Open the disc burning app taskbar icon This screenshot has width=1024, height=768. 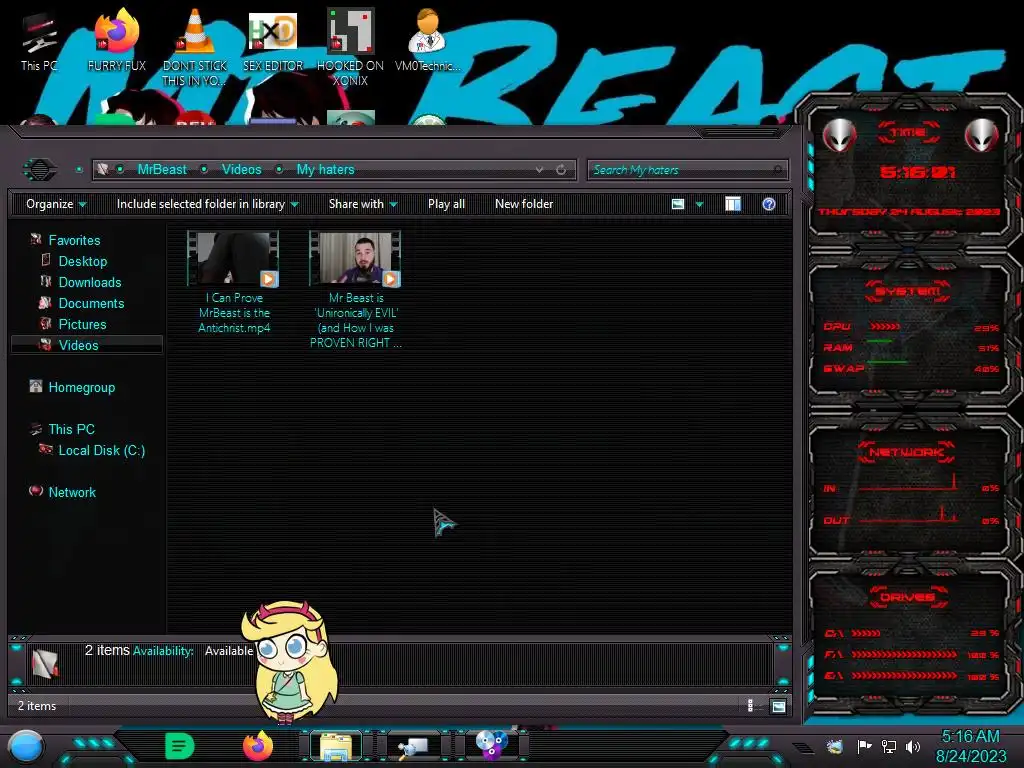[492, 745]
